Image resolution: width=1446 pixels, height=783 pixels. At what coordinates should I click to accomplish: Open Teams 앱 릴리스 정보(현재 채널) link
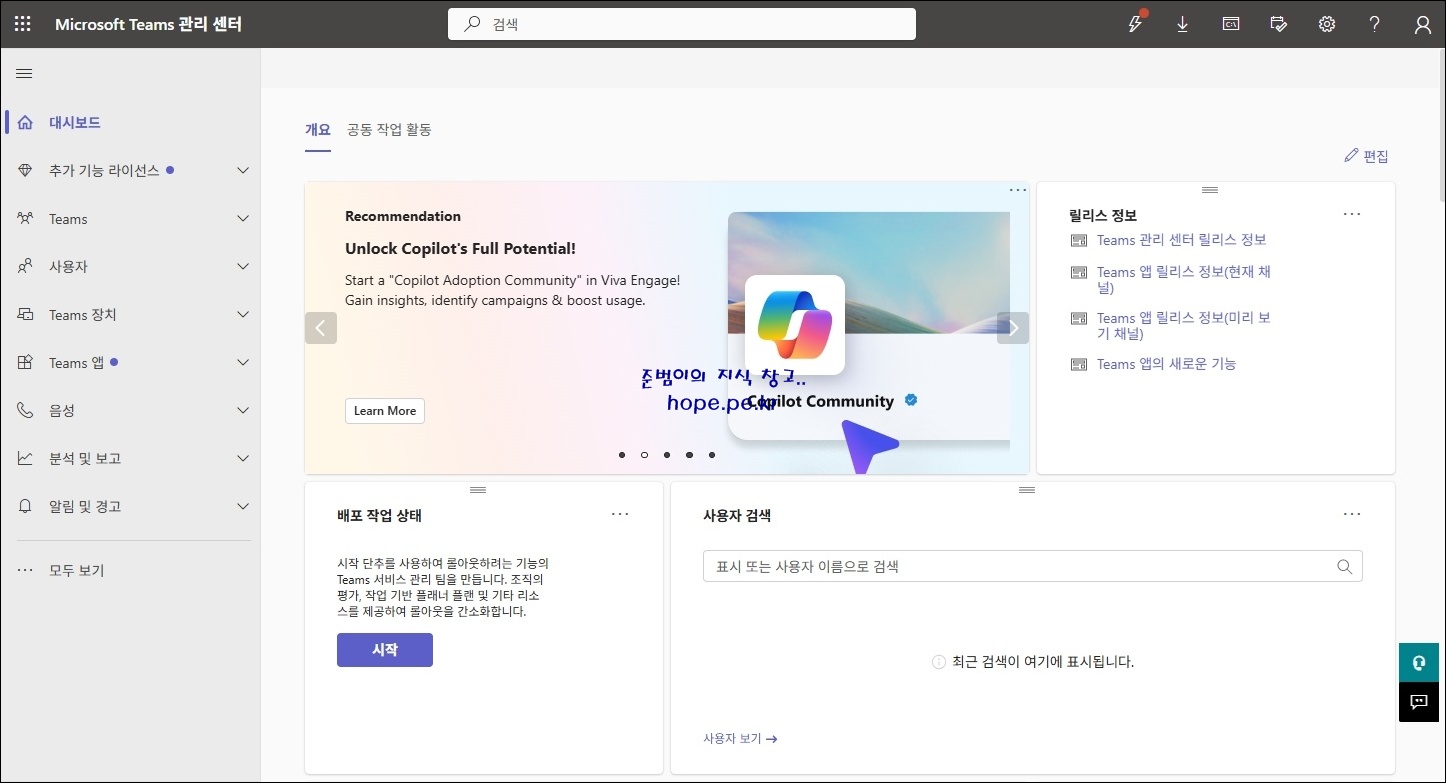point(1184,280)
